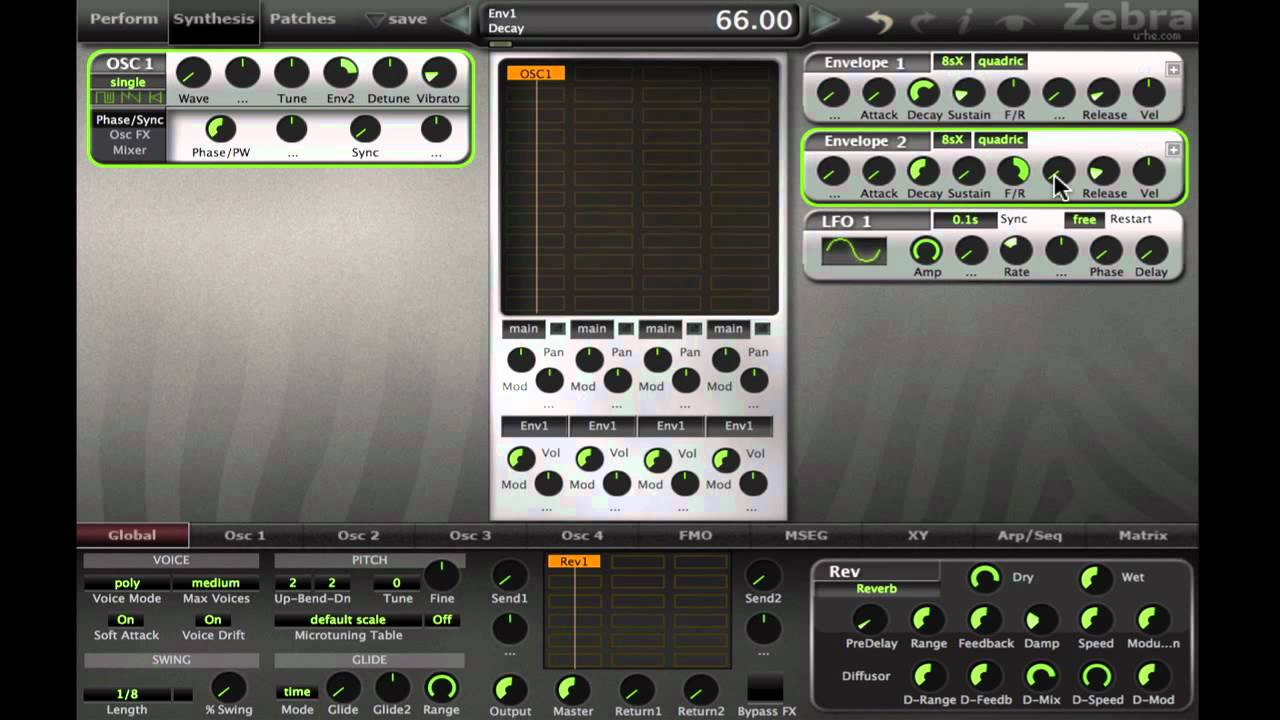Click the LFO 1 Rate knob

1016,250
